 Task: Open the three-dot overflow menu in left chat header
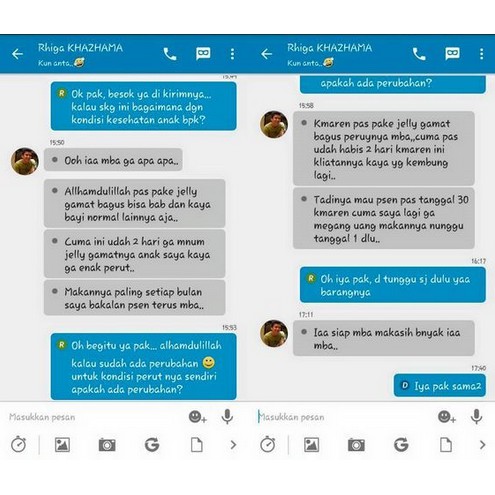tap(232, 54)
